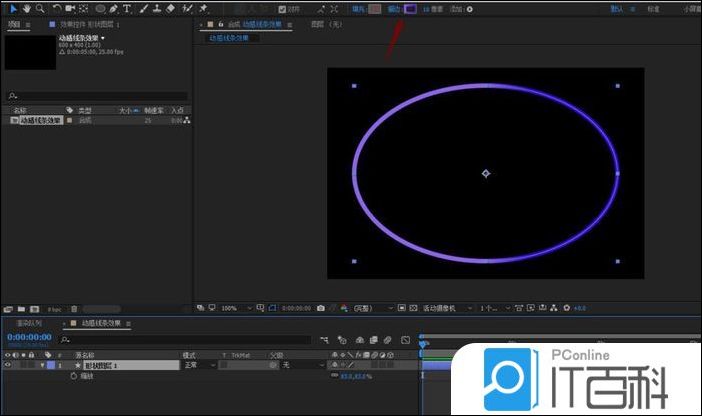Open the purple stroke color swatch

(x=410, y=8)
